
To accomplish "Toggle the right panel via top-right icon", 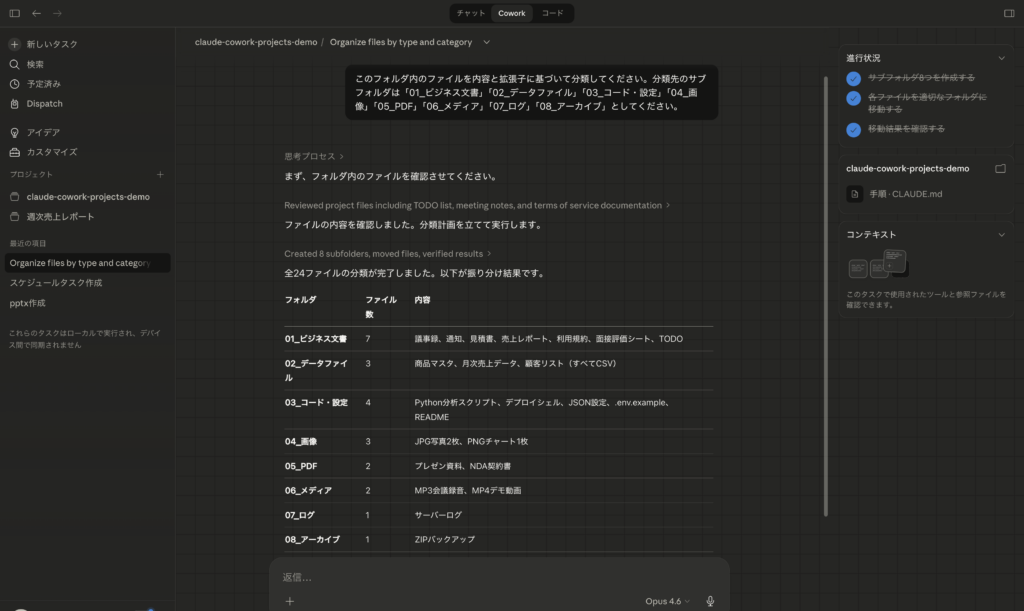I will click(1008, 13).
